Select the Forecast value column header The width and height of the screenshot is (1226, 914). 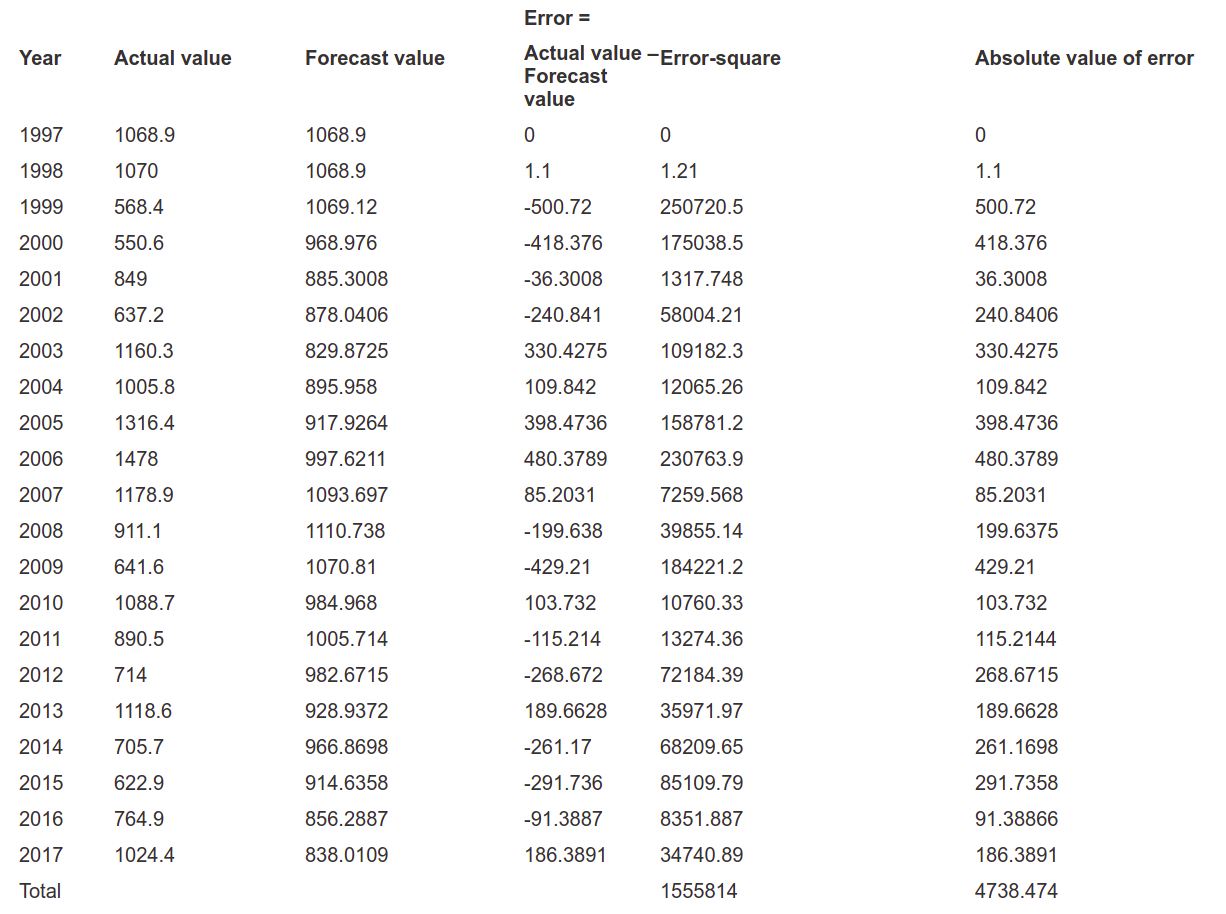coord(375,58)
